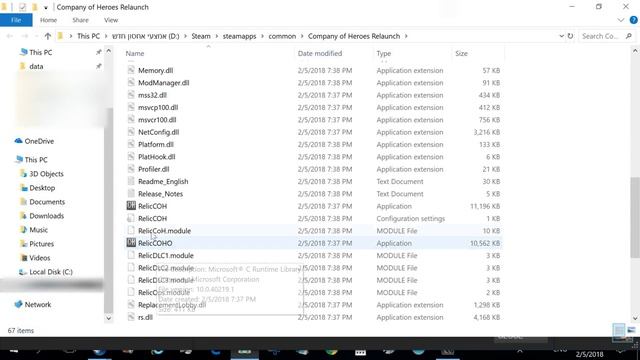
Task: Select the Readme_English text document icon
Action: coord(131,181)
